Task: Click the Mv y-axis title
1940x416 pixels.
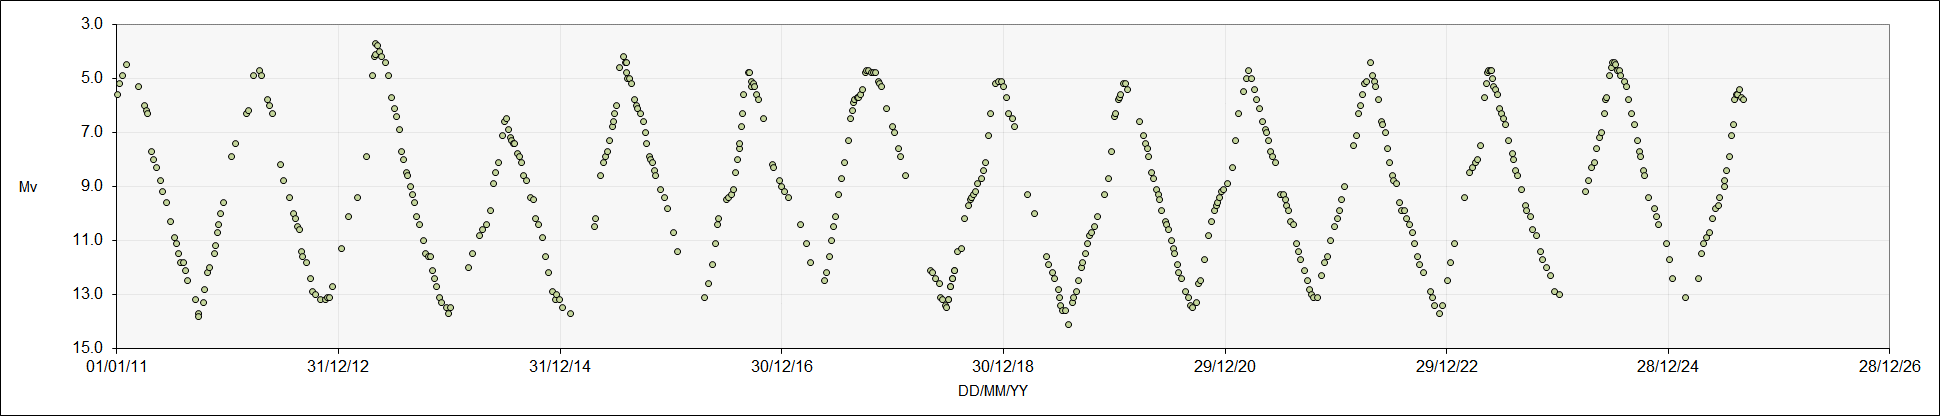Action: click(x=28, y=187)
